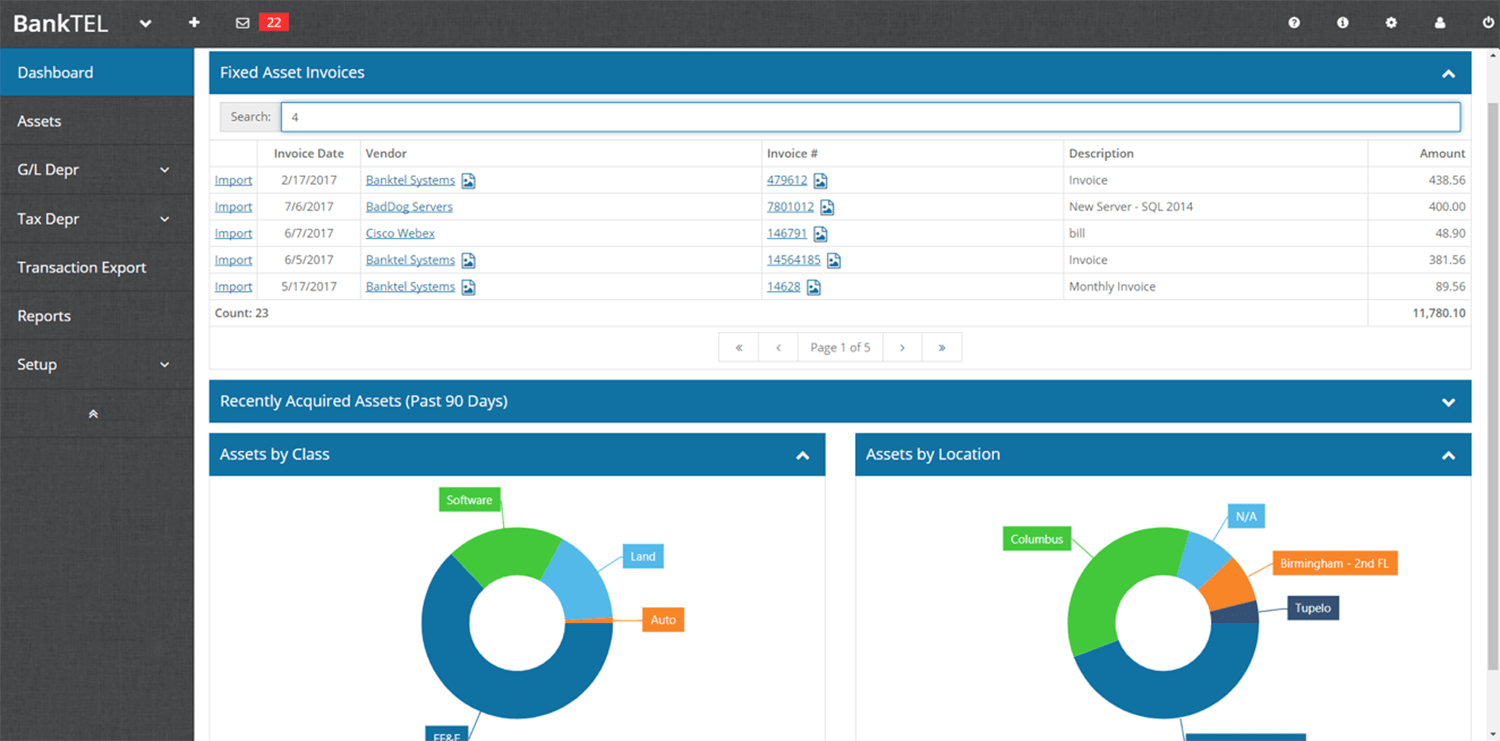Create new item with the plus icon
The height and width of the screenshot is (741, 1500).
(x=194, y=22)
